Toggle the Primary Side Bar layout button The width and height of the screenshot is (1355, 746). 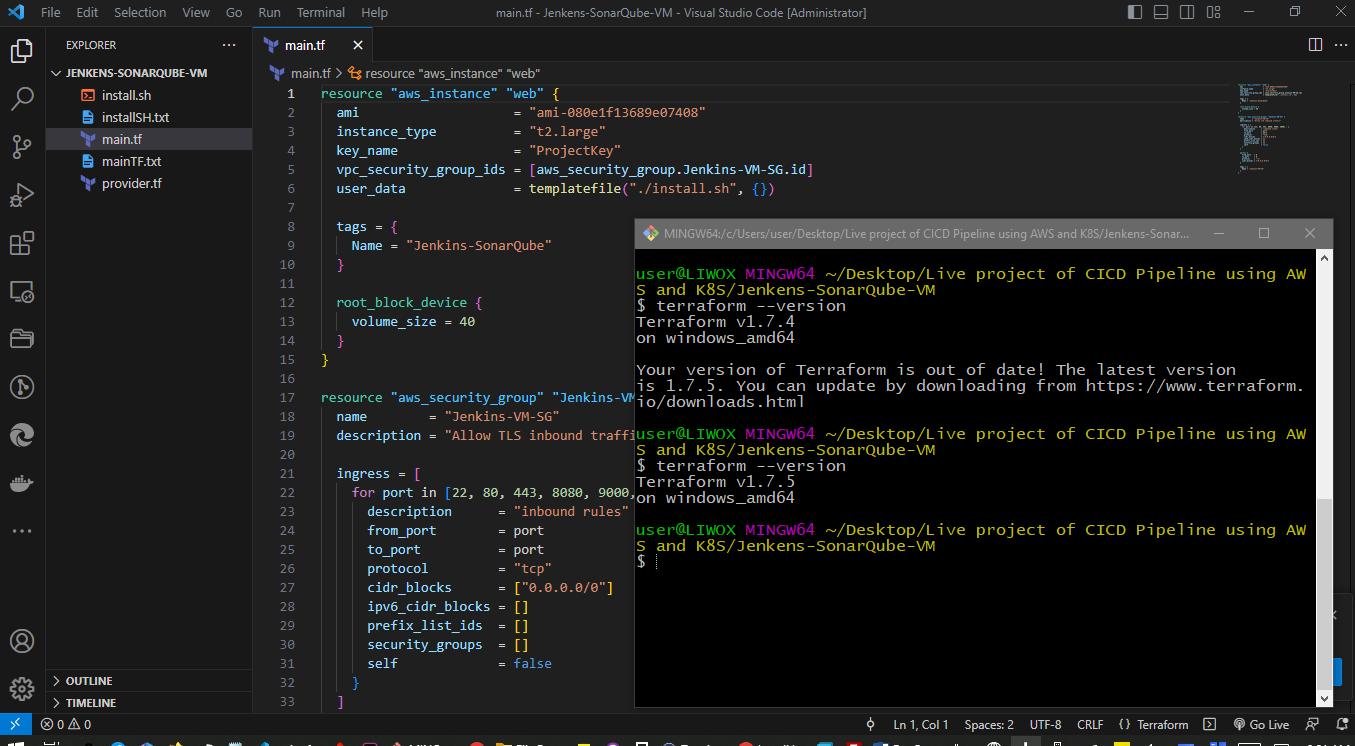tap(1135, 13)
